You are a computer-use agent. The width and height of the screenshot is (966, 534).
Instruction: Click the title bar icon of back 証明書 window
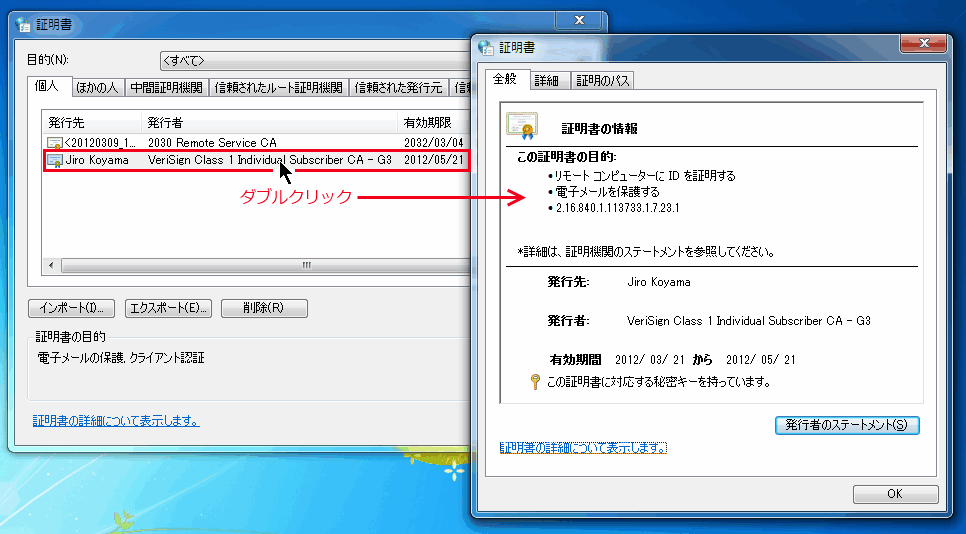(x=23, y=25)
